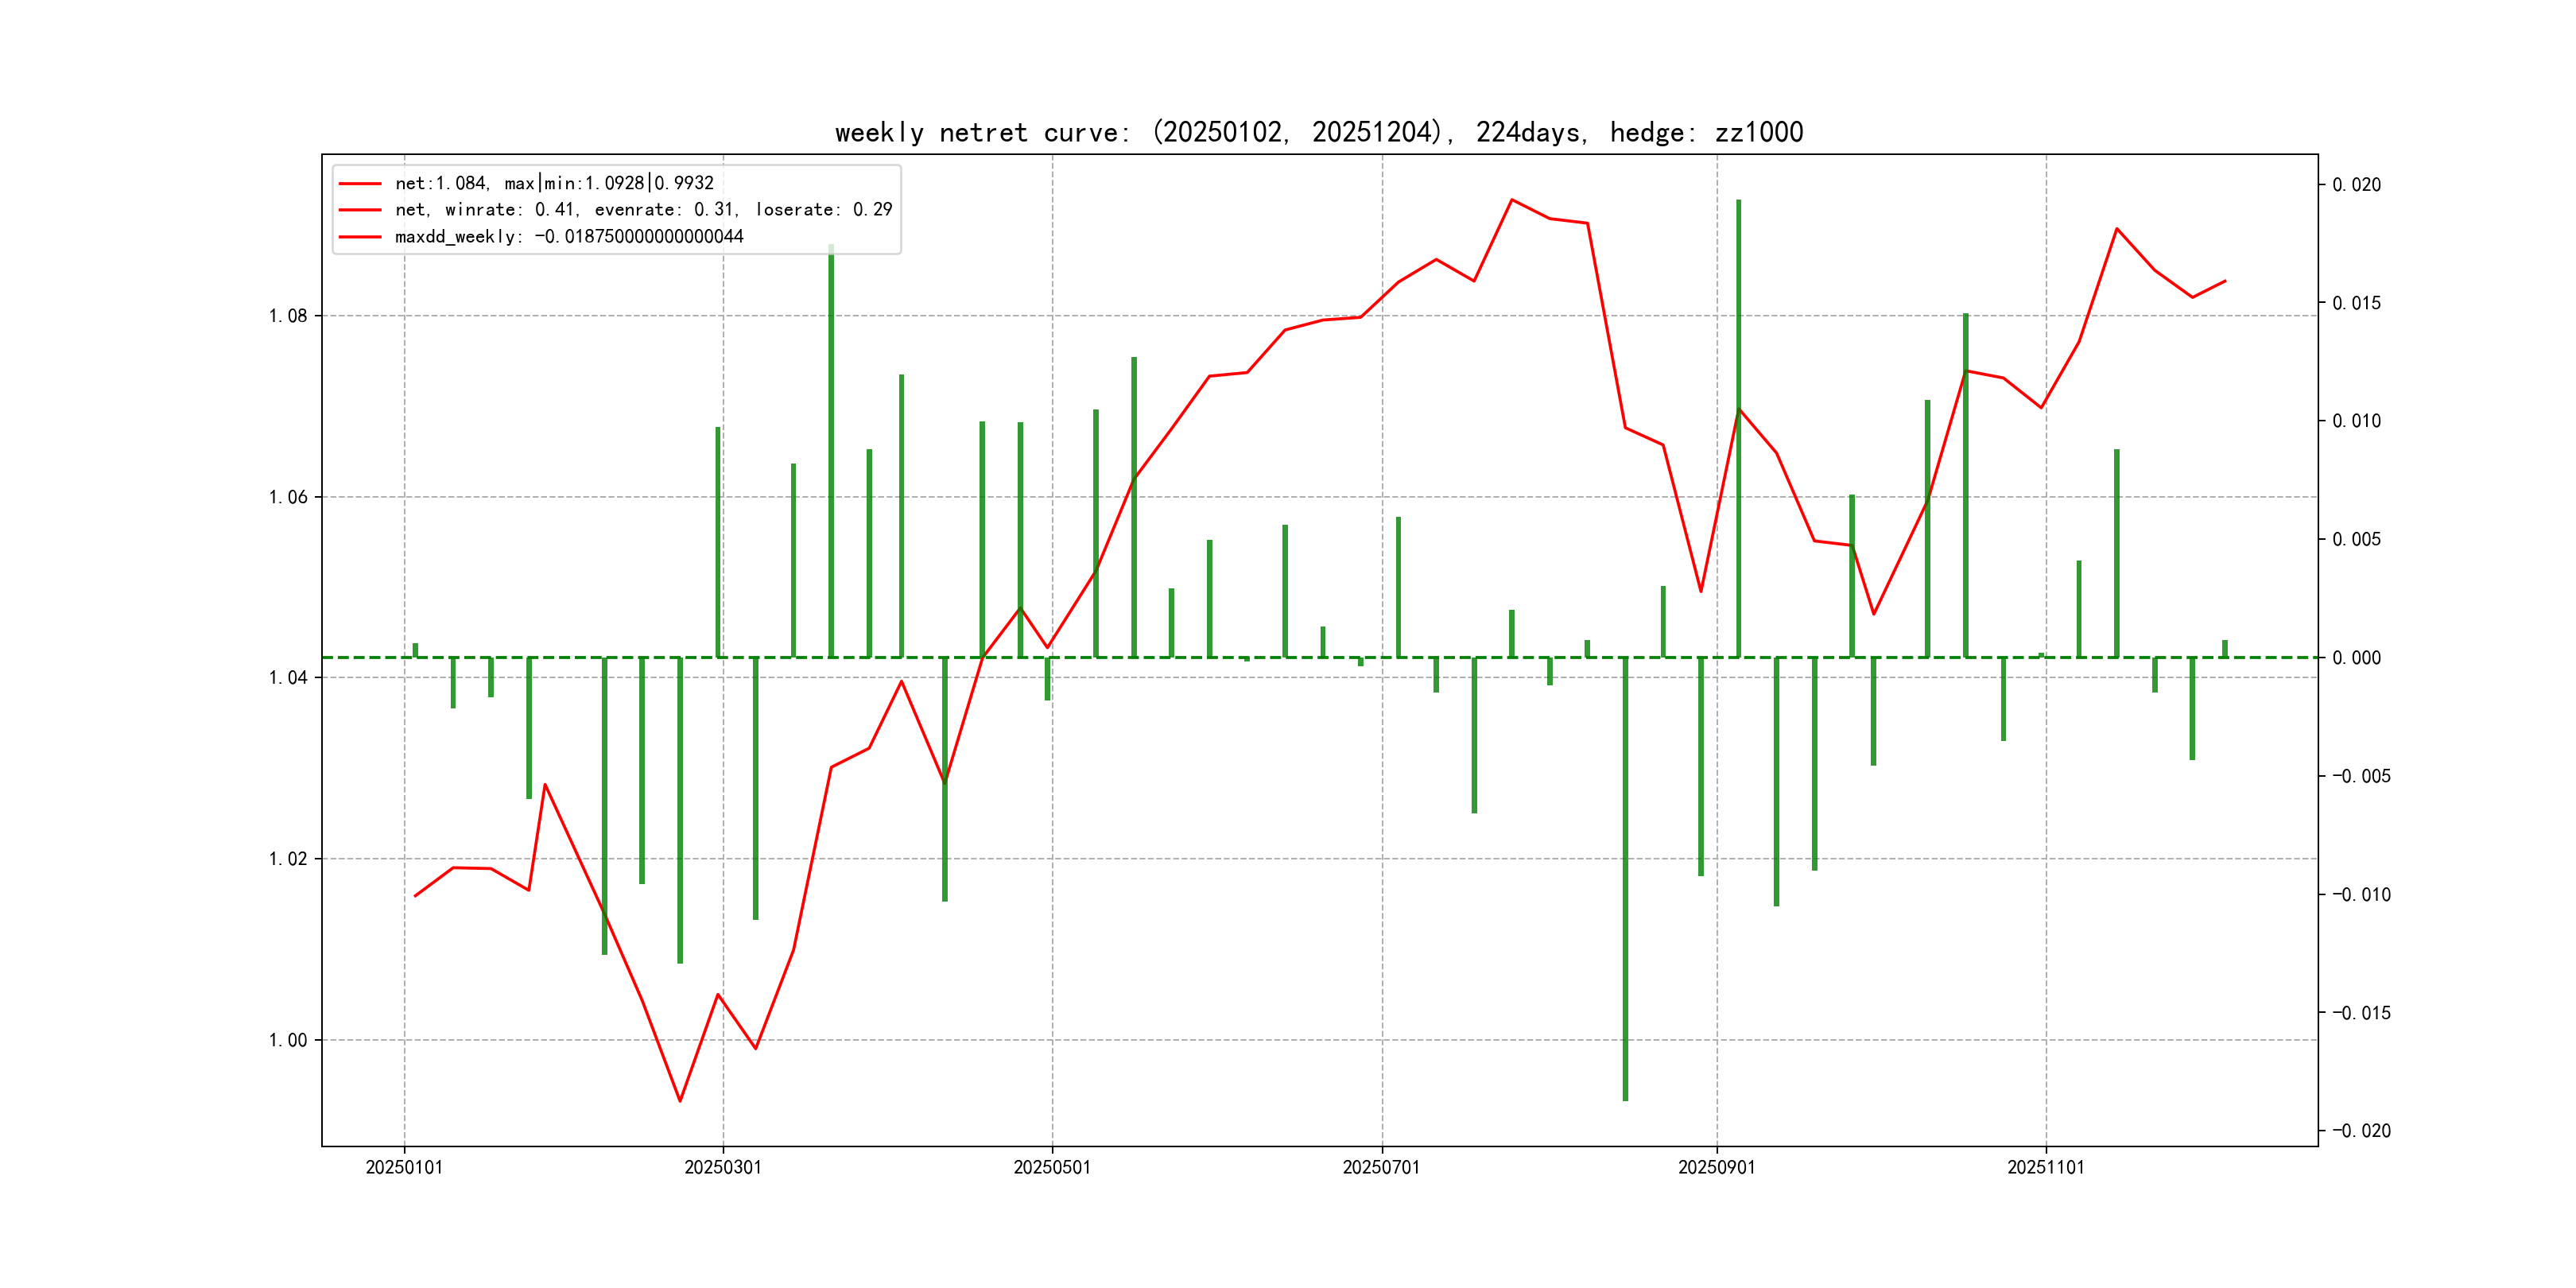
Task: Click left y-axis label 1.06
Action: pyautogui.click(x=288, y=497)
